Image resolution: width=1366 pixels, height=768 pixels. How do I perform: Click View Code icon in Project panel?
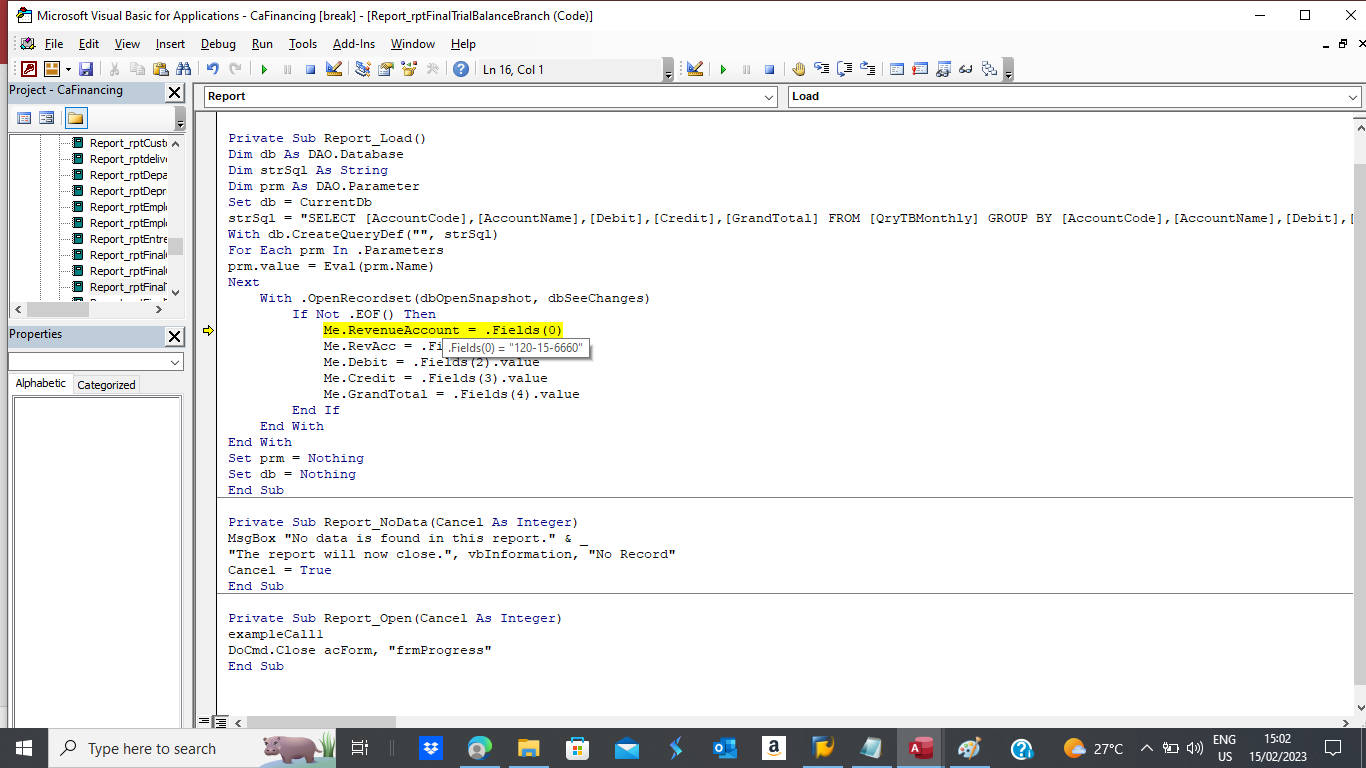(x=24, y=118)
